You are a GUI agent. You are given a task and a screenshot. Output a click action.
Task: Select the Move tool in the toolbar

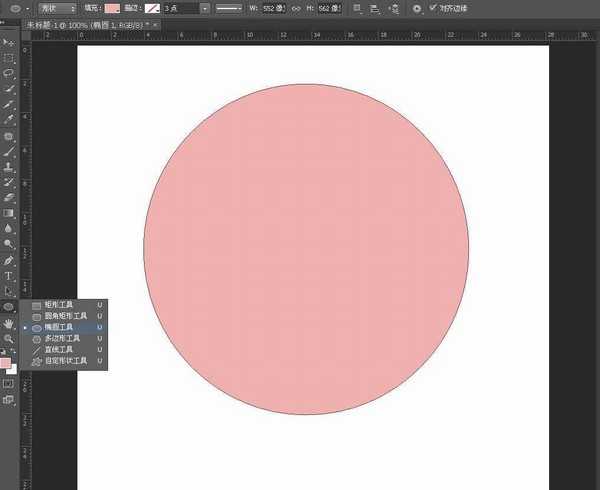8,44
